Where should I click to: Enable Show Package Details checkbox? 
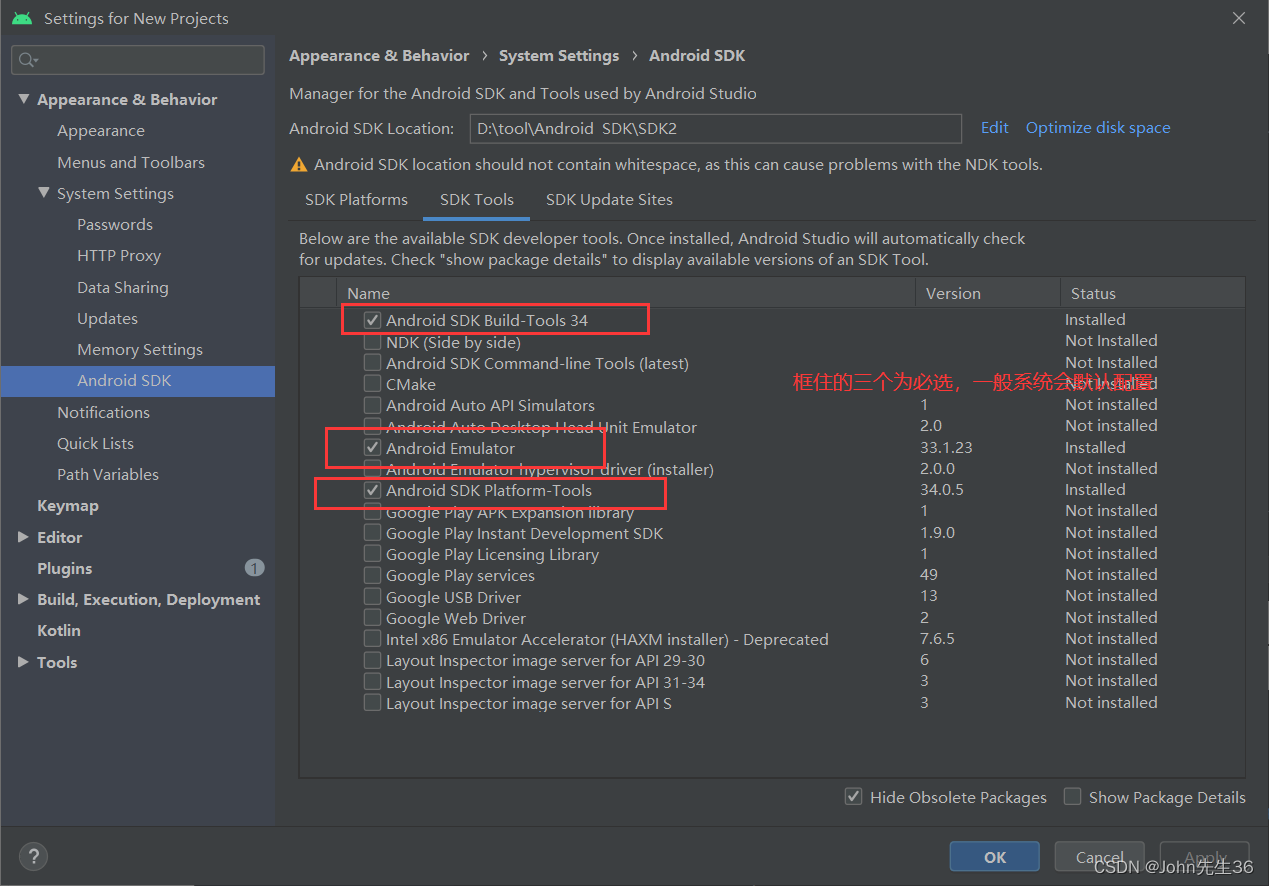(x=1072, y=797)
